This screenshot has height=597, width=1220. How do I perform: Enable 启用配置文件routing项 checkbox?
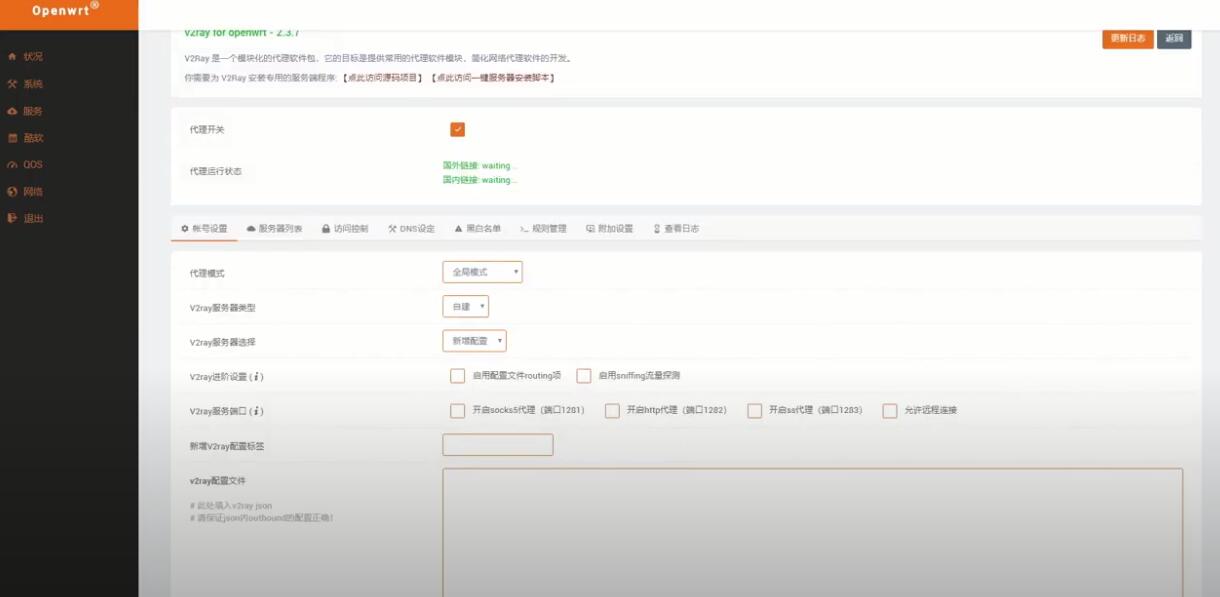(x=457, y=376)
